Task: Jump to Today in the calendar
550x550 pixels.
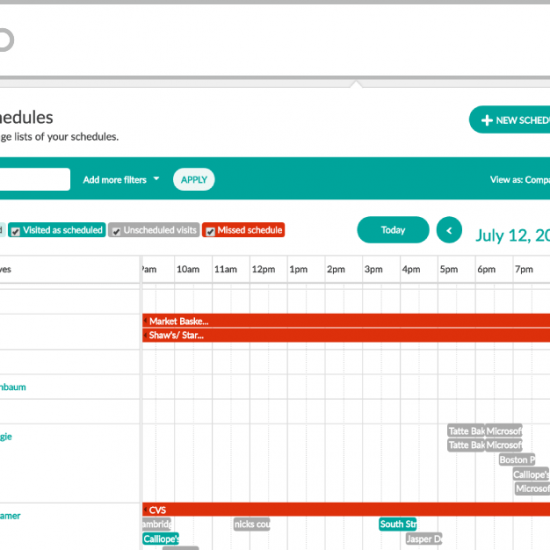Action: [x=393, y=230]
